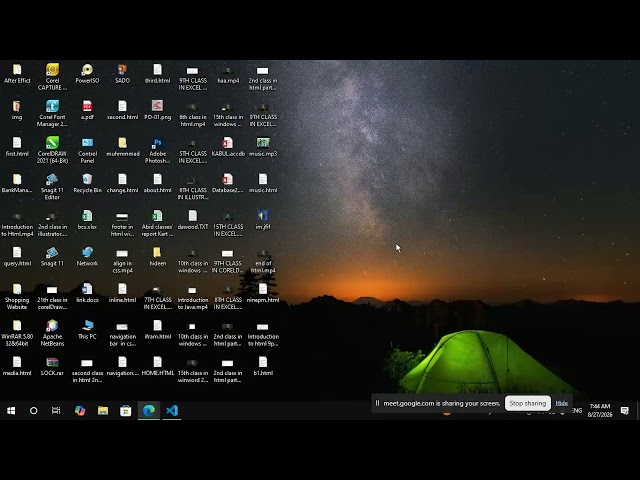Image resolution: width=640 pixels, height=480 pixels.
Task: Open the notification center icon
Action: (x=624, y=411)
